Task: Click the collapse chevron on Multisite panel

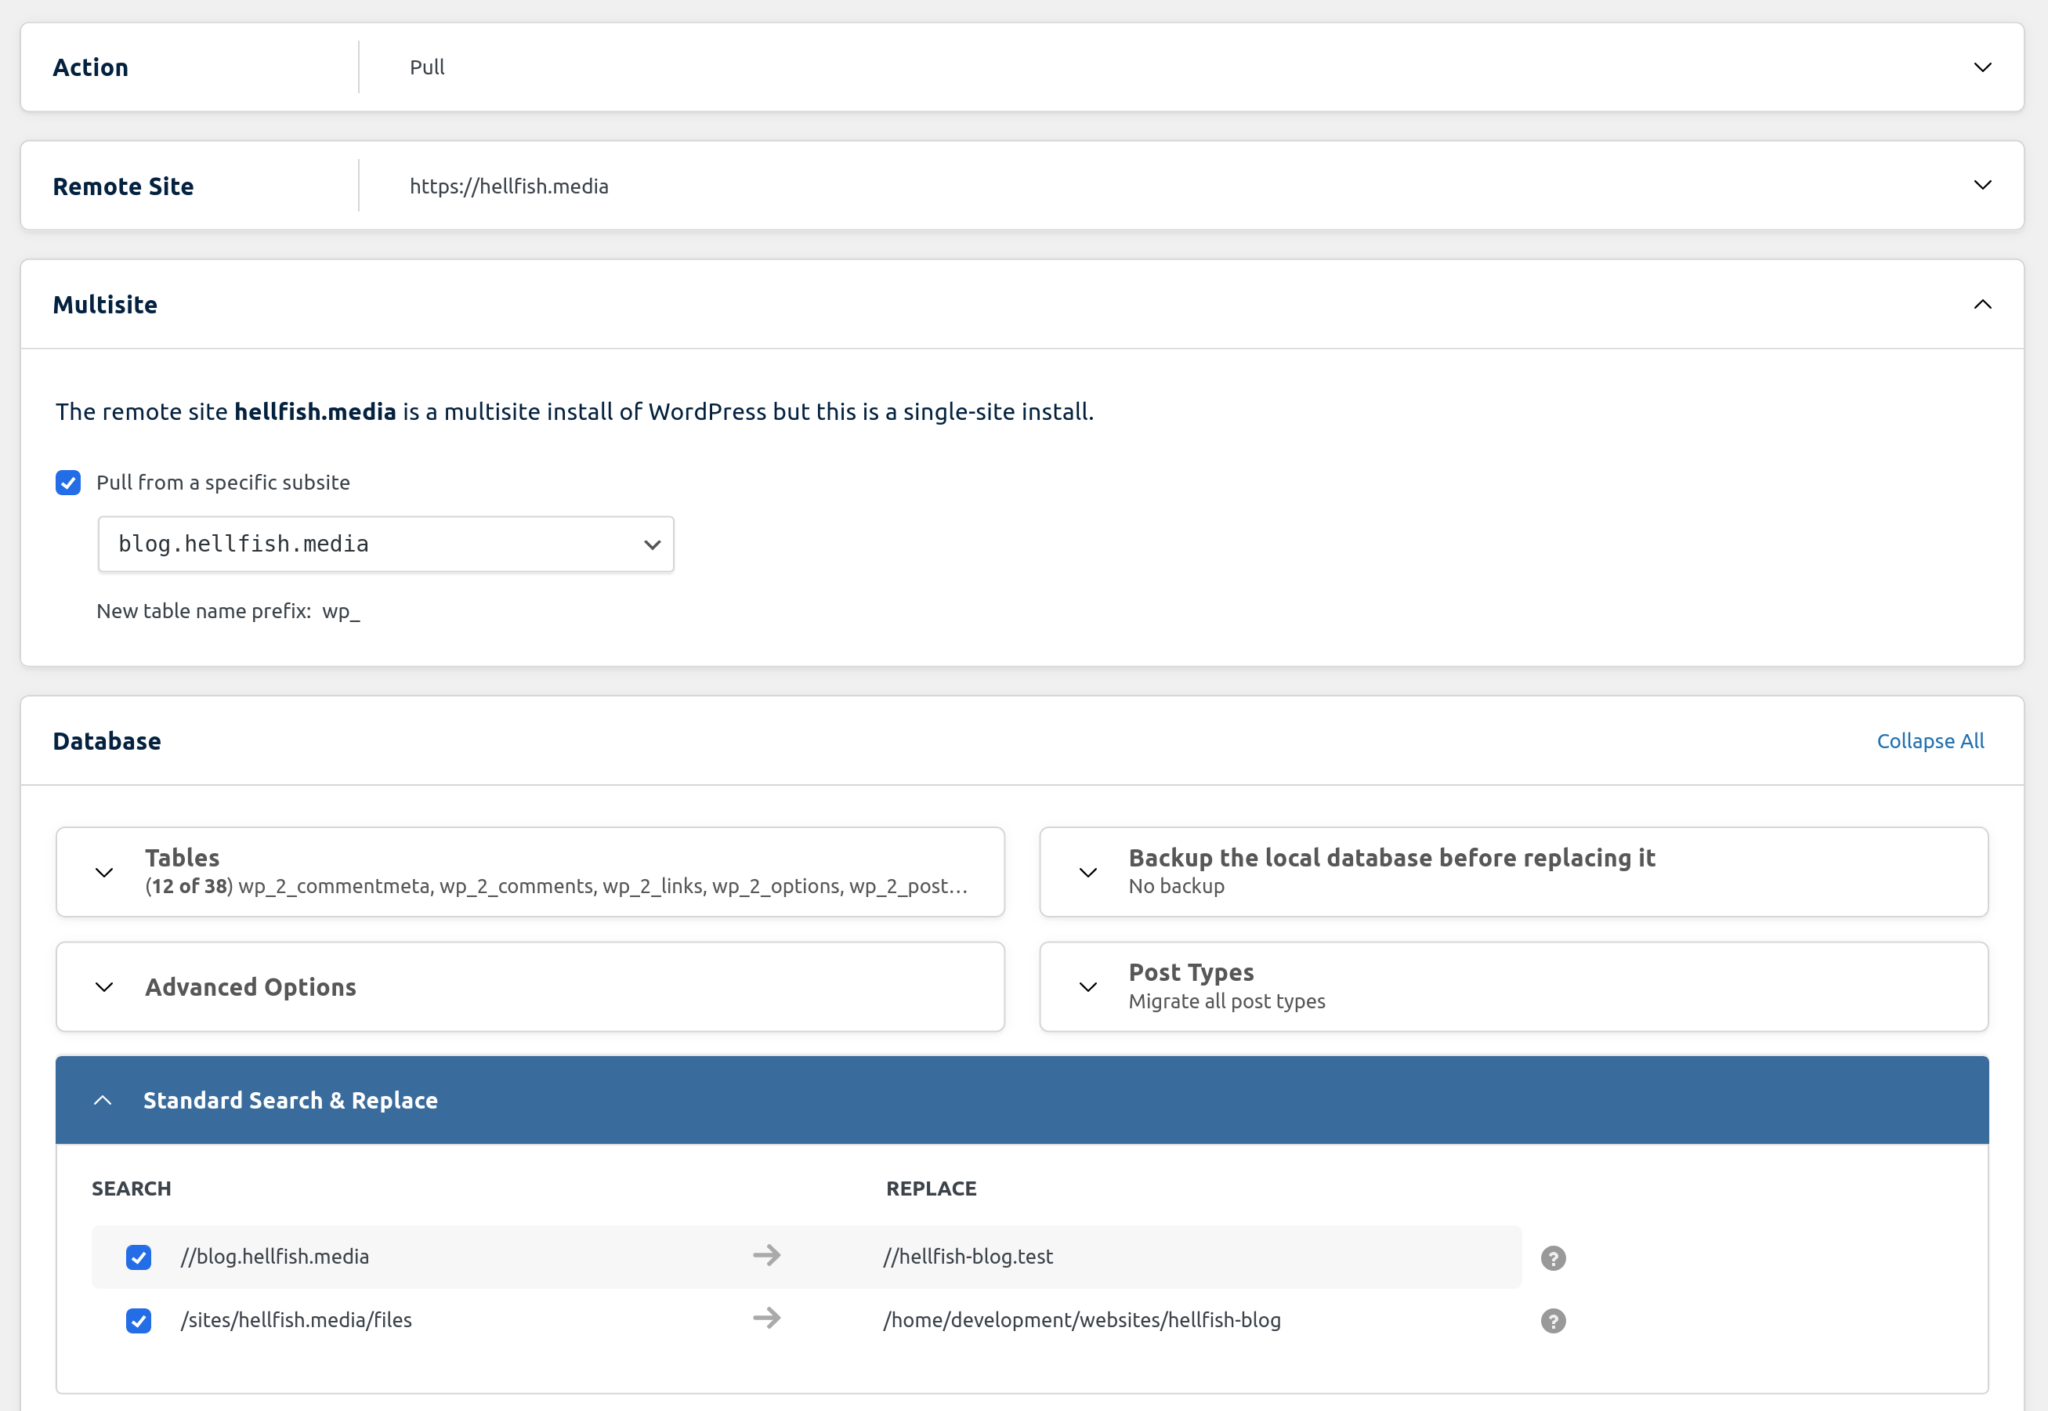Action: click(x=1983, y=304)
